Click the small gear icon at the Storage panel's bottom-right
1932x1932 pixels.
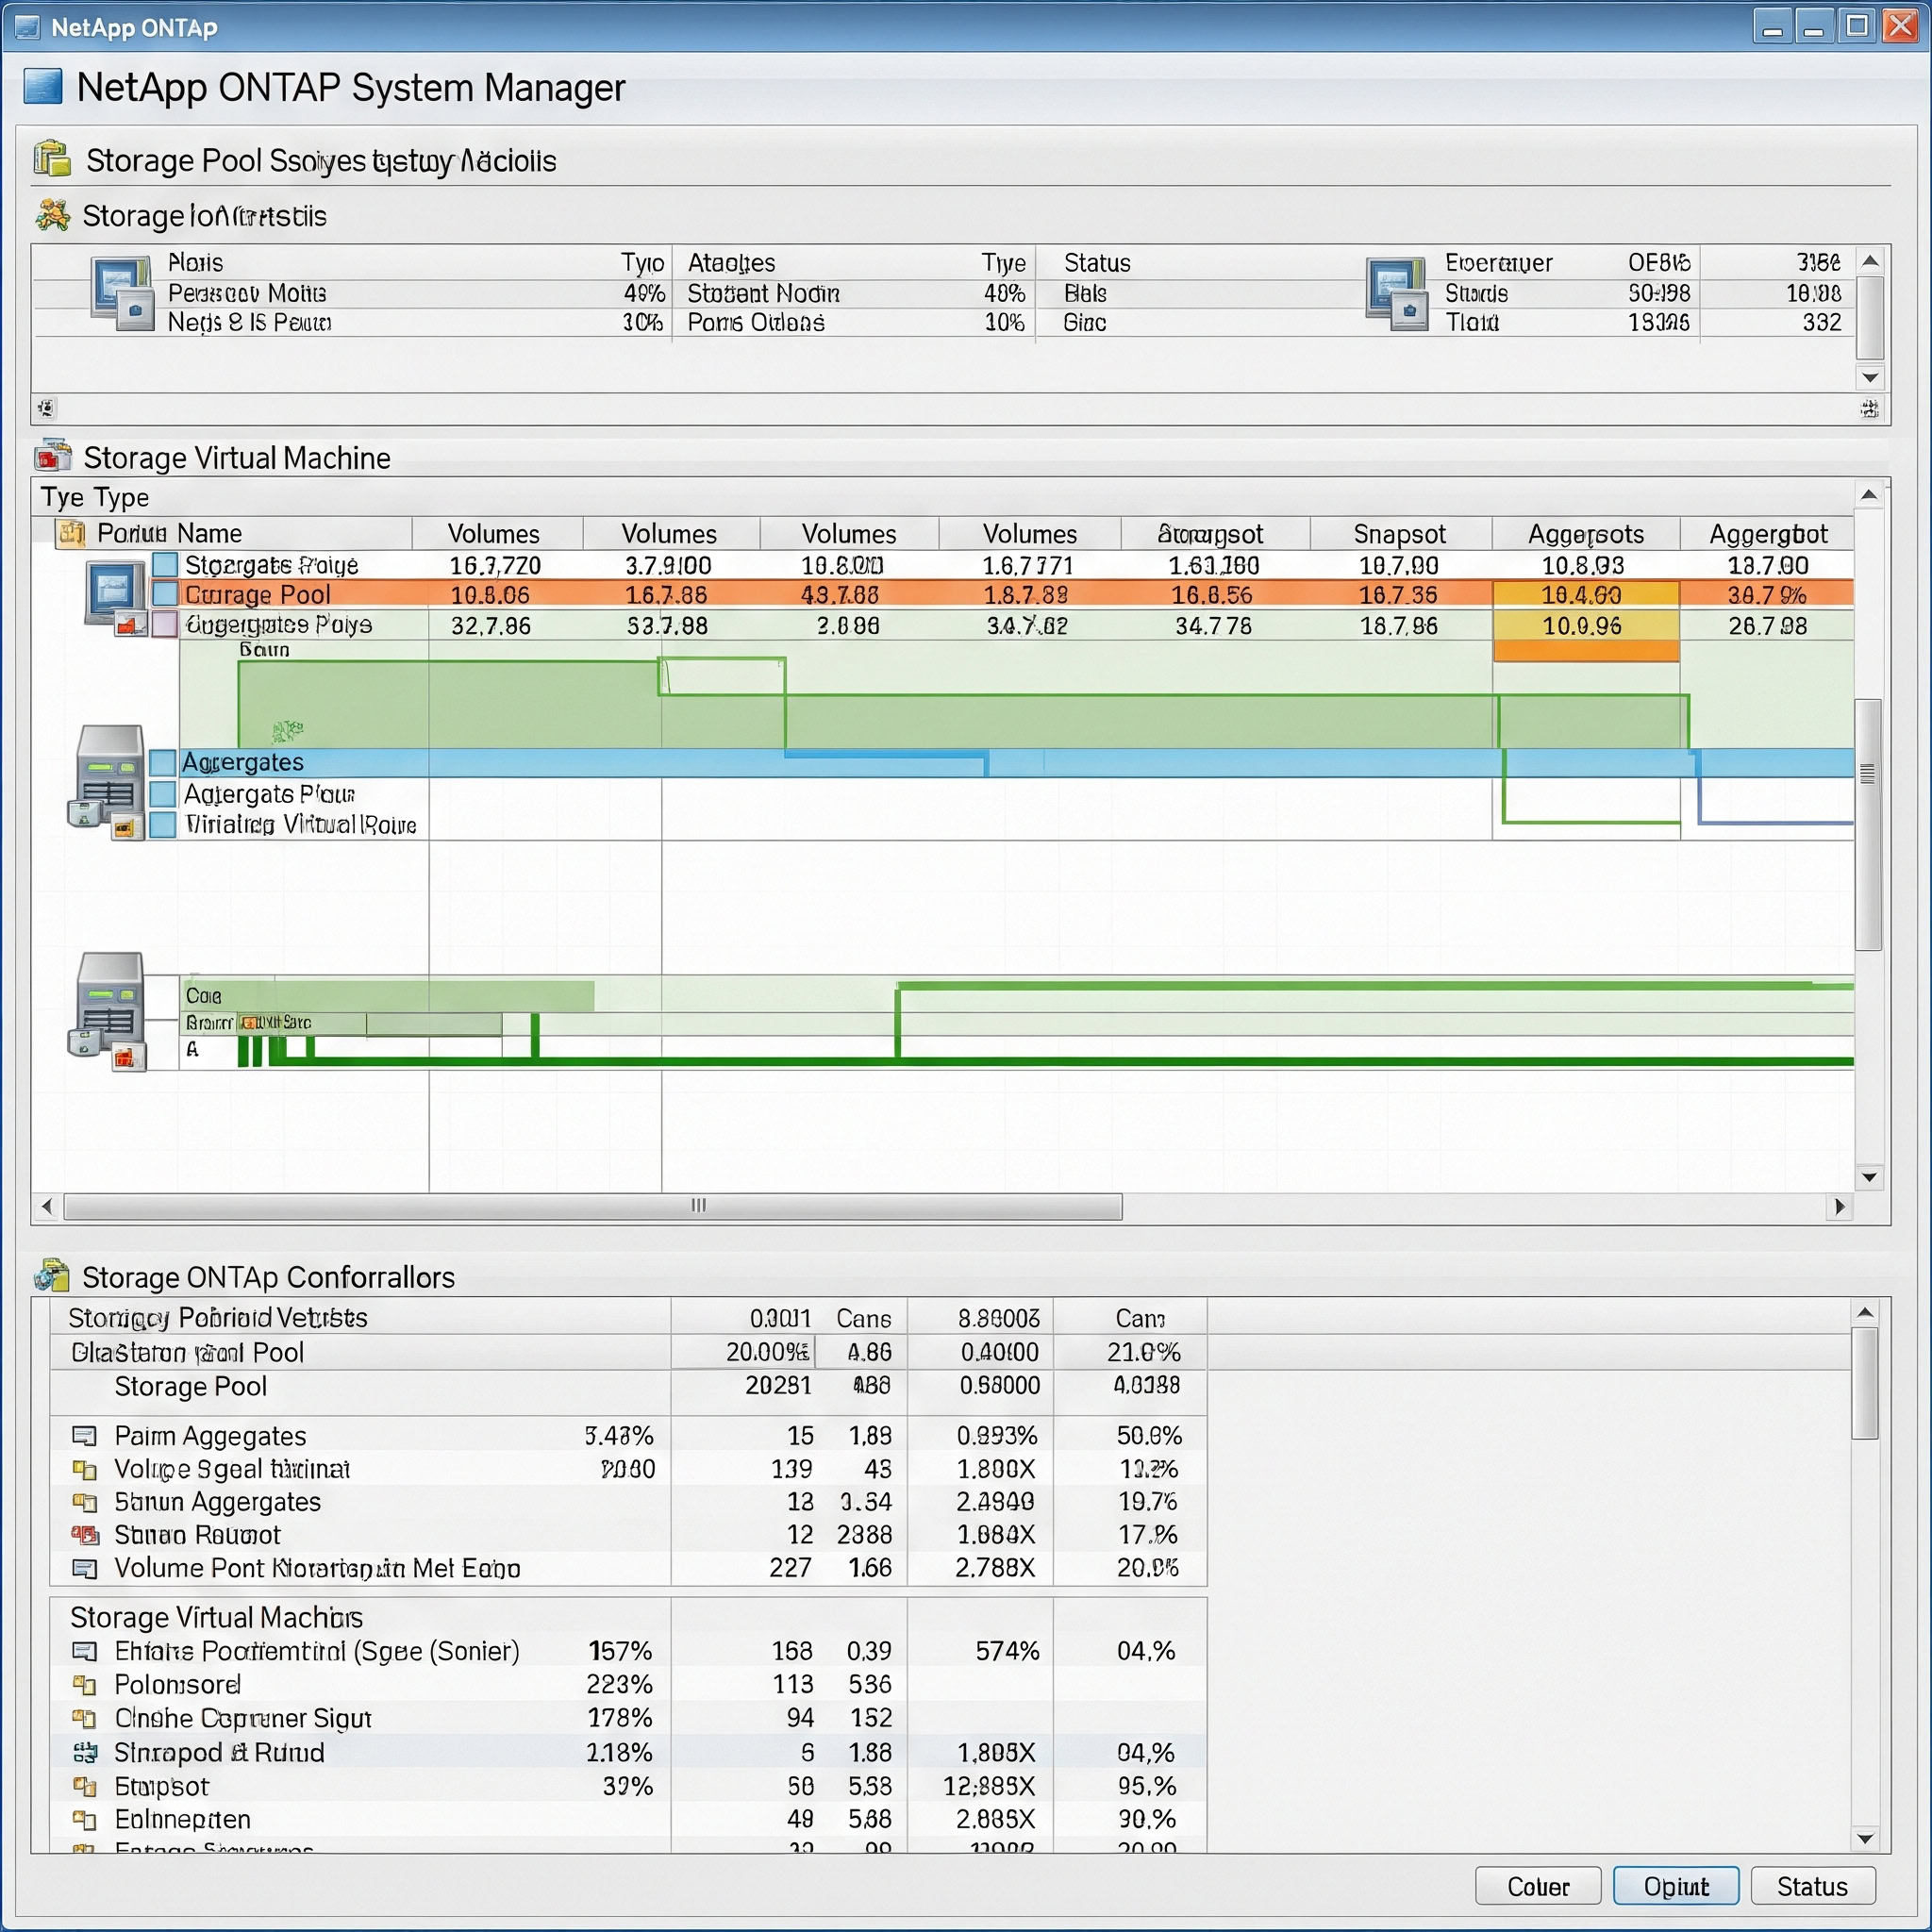(1869, 408)
